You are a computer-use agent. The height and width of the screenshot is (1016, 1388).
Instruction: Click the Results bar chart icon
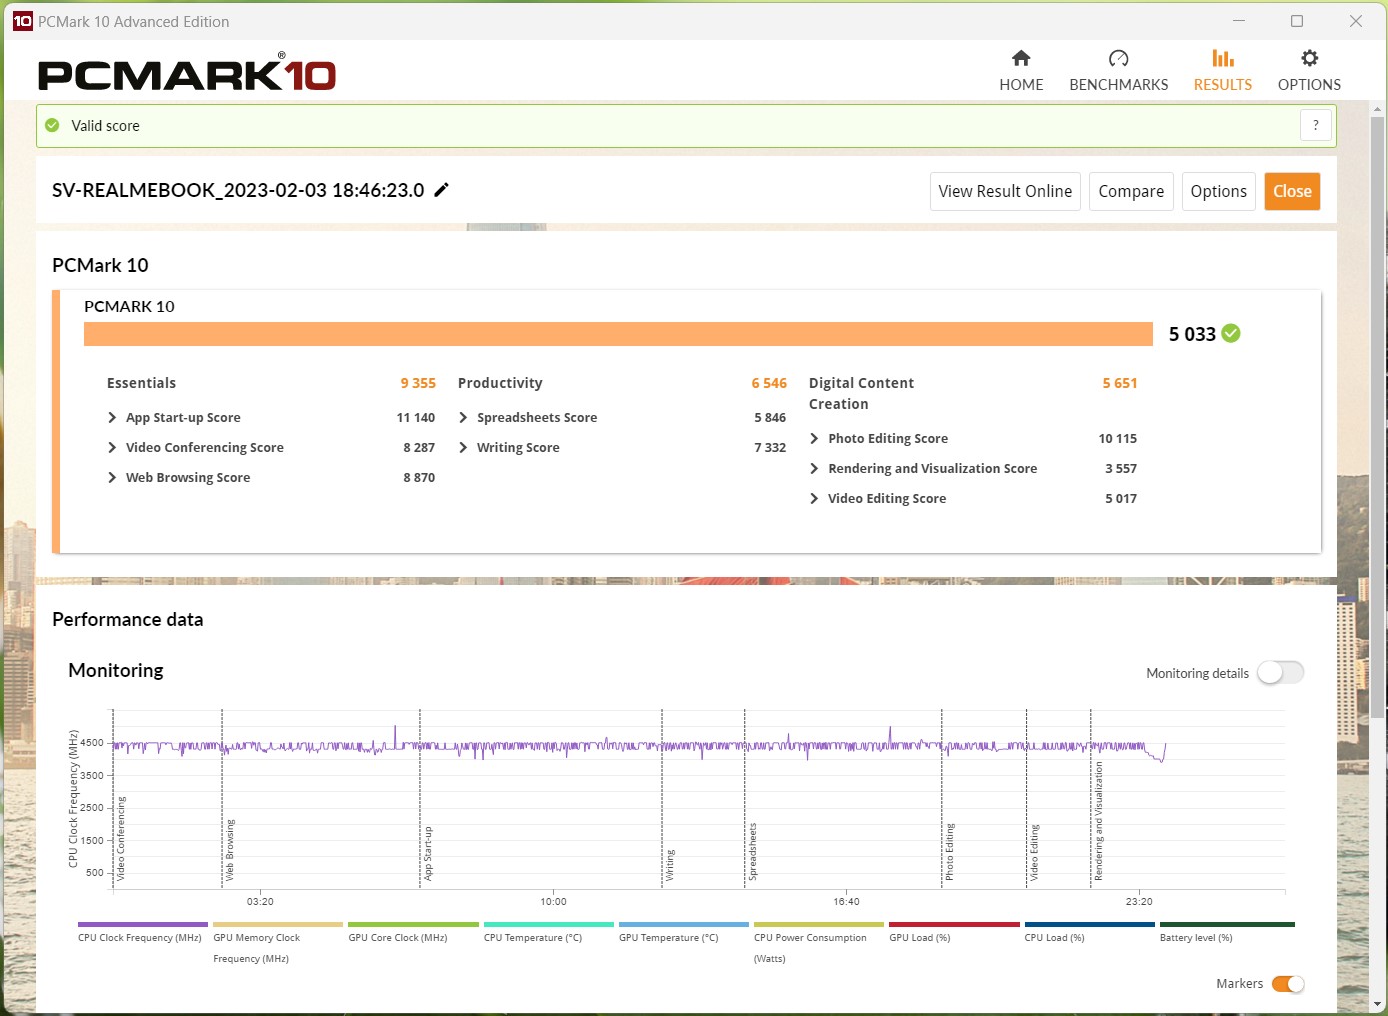[1222, 58]
